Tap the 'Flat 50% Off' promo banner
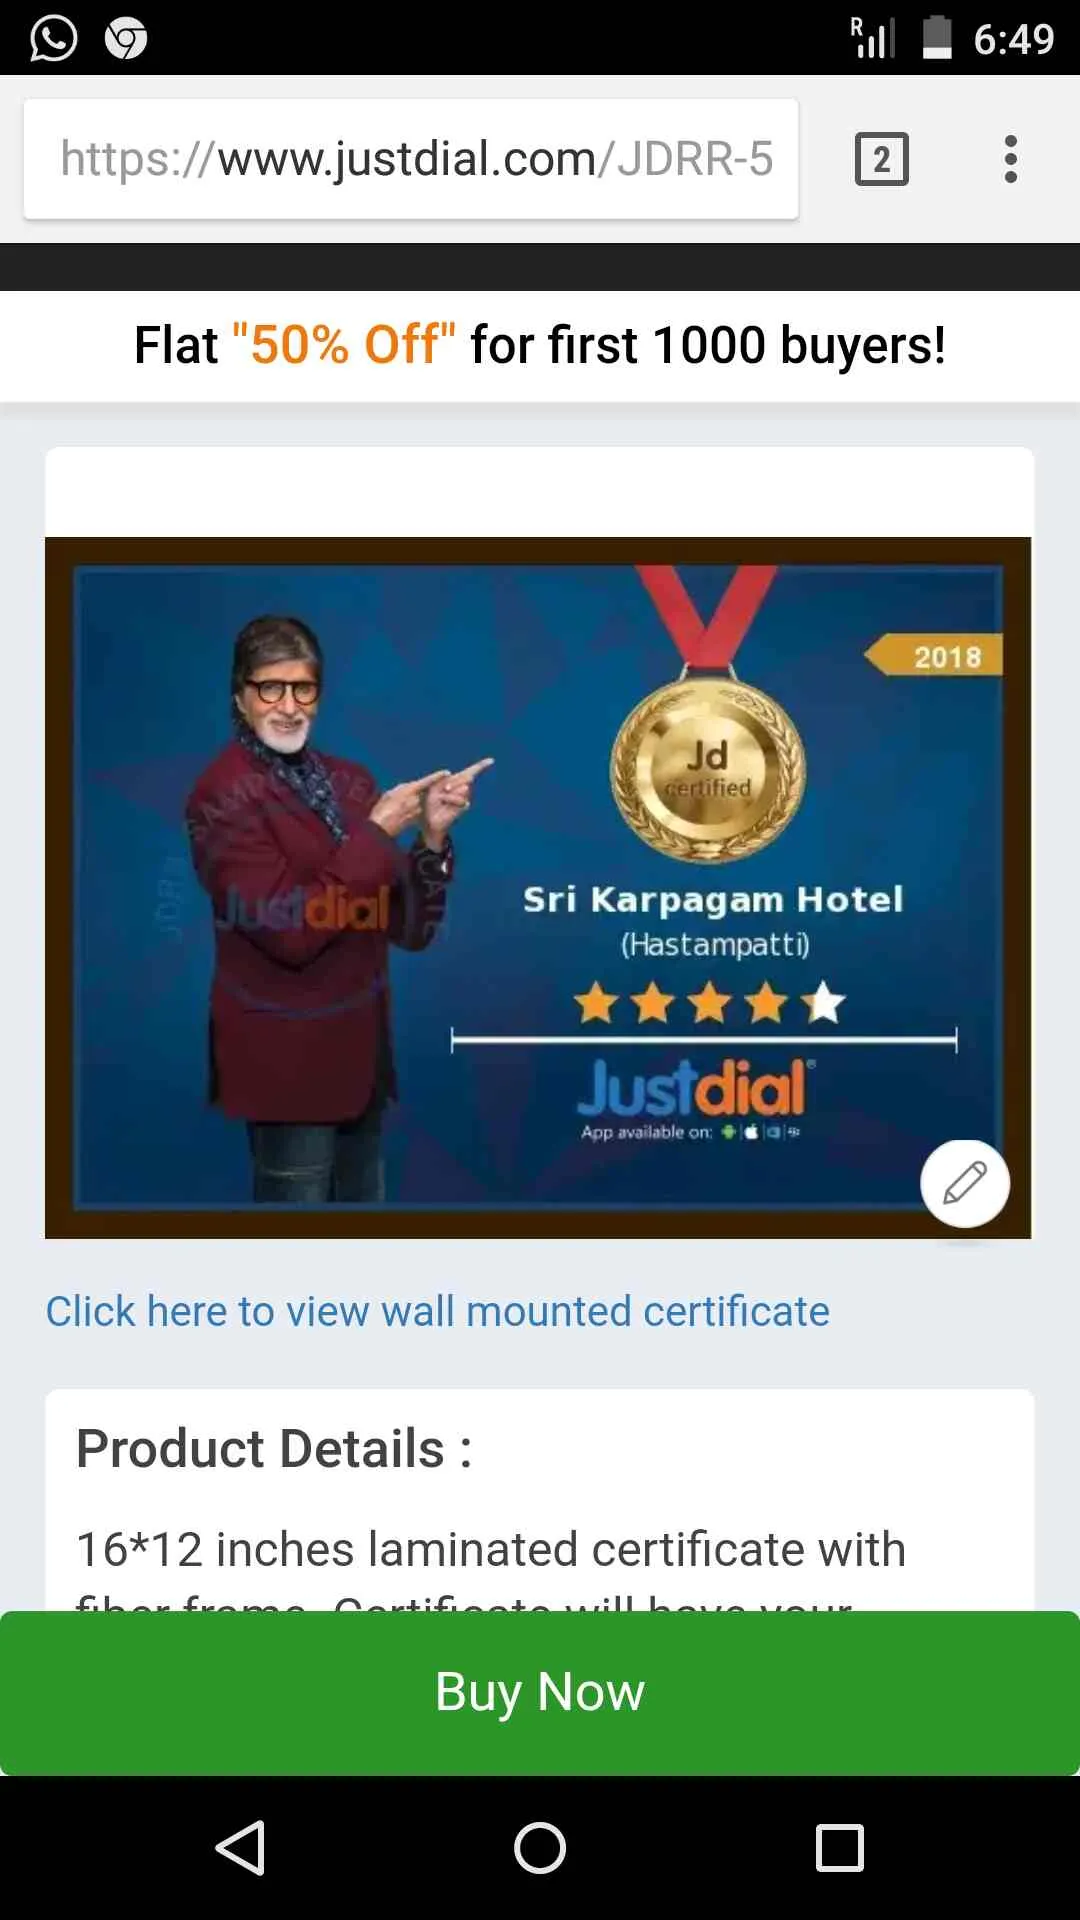Screen dimensions: 1080x1920 540,345
